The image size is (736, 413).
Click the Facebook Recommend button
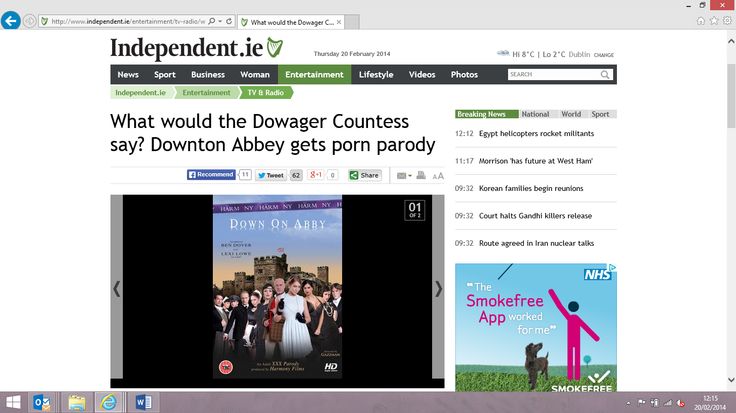(x=211, y=175)
